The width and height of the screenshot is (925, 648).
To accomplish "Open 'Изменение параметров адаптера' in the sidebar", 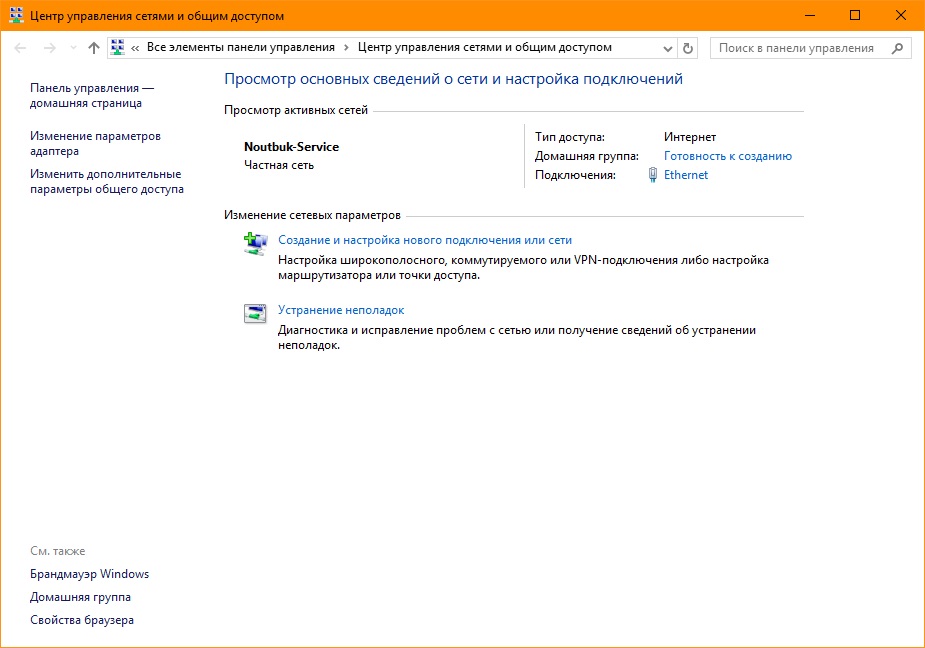I will click(95, 143).
